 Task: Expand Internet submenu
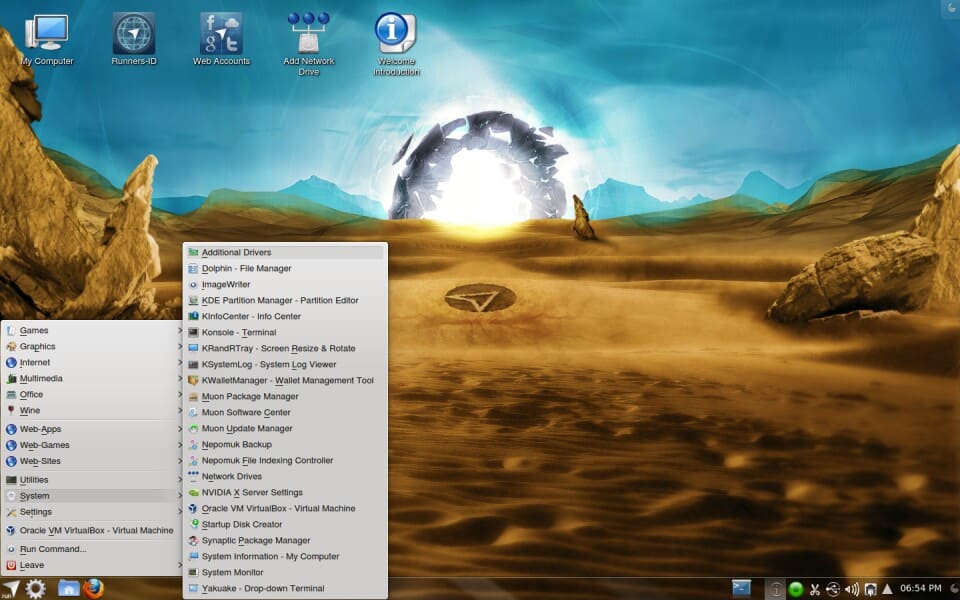tap(94, 362)
